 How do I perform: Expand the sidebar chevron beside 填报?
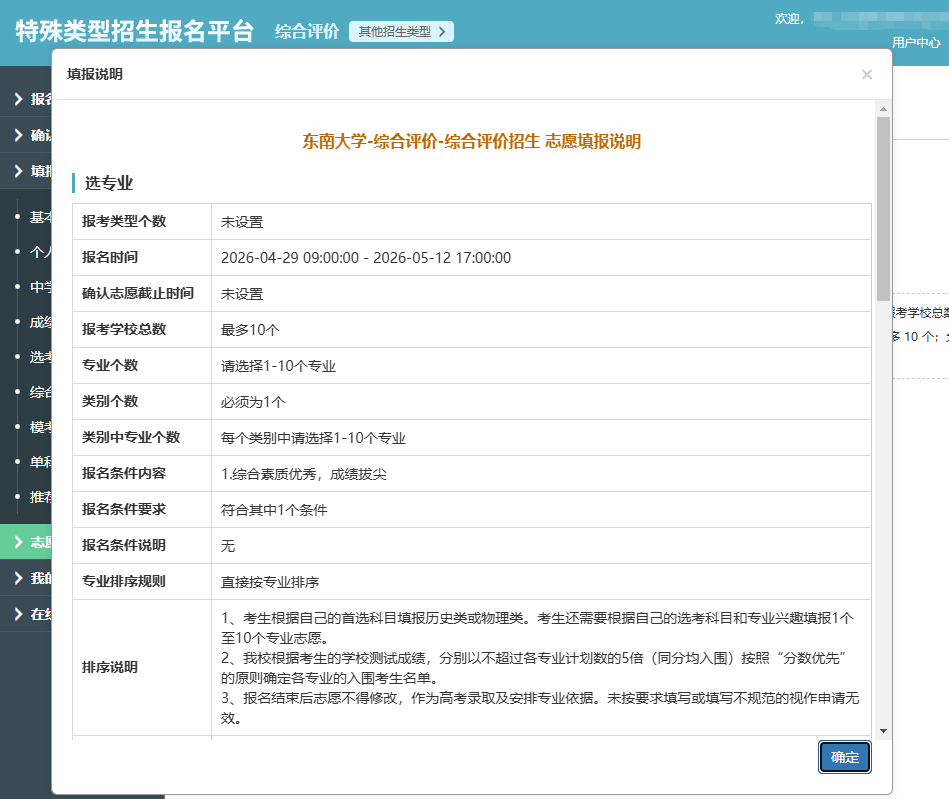pos(19,171)
